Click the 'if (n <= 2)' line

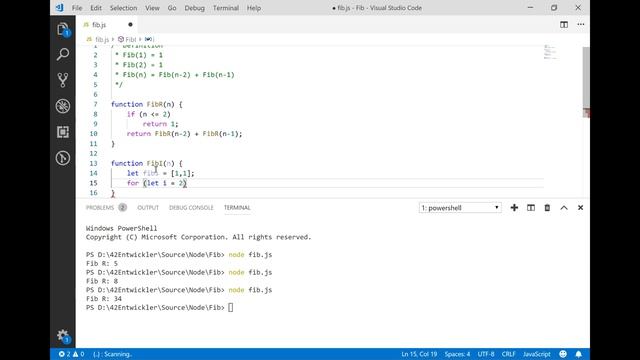[x=149, y=114]
